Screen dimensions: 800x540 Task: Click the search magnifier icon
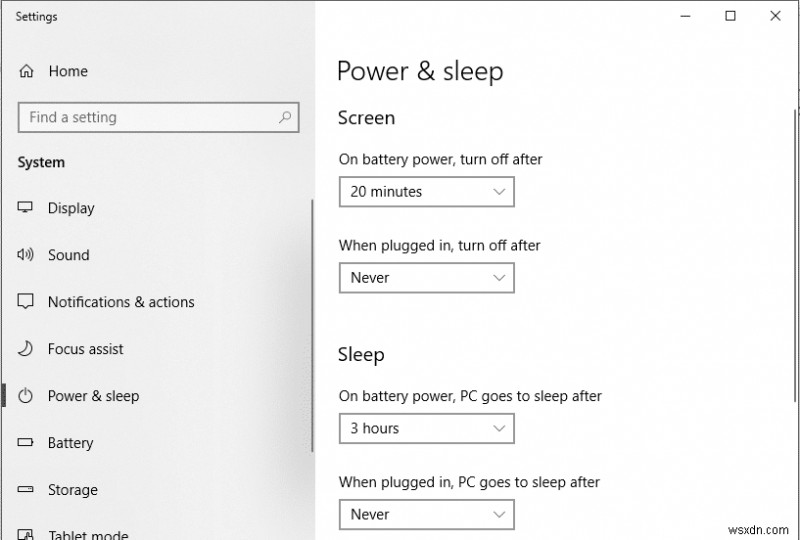[285, 118]
